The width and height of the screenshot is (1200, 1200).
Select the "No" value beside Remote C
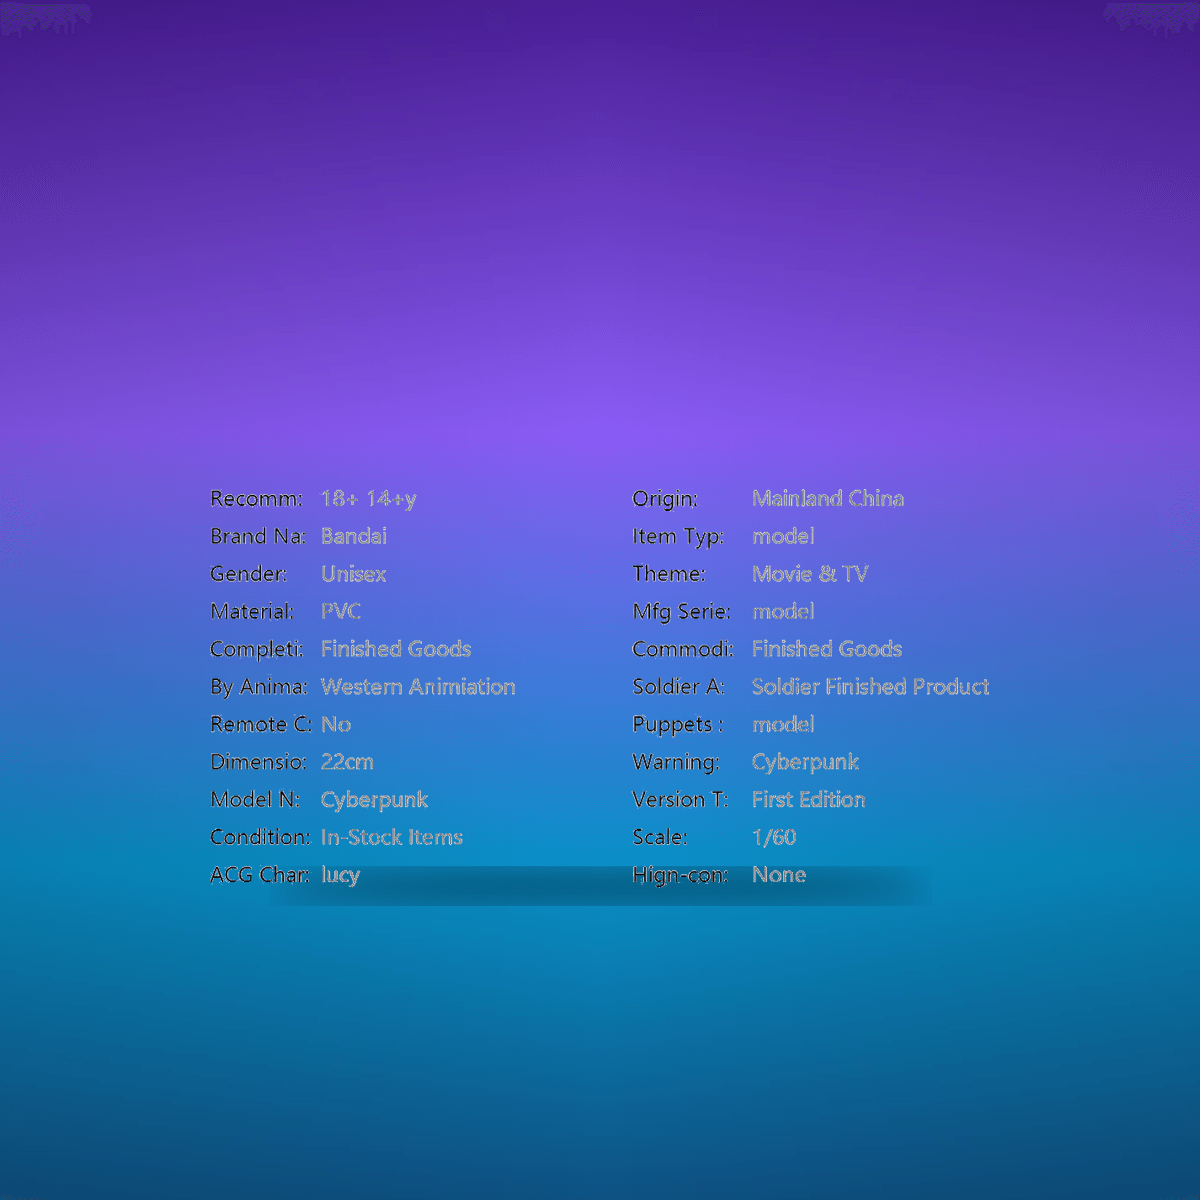click(x=336, y=725)
